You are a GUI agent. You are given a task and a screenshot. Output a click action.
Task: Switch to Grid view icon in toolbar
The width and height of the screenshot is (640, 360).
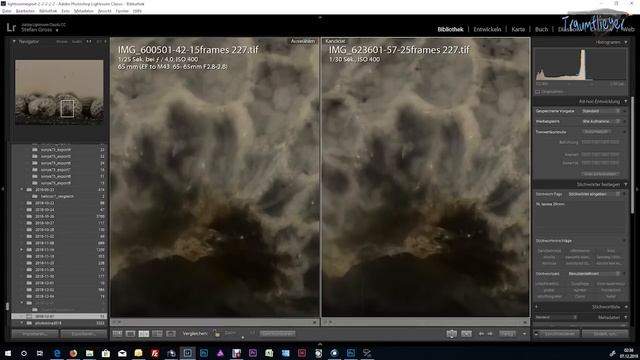[x=117, y=334]
